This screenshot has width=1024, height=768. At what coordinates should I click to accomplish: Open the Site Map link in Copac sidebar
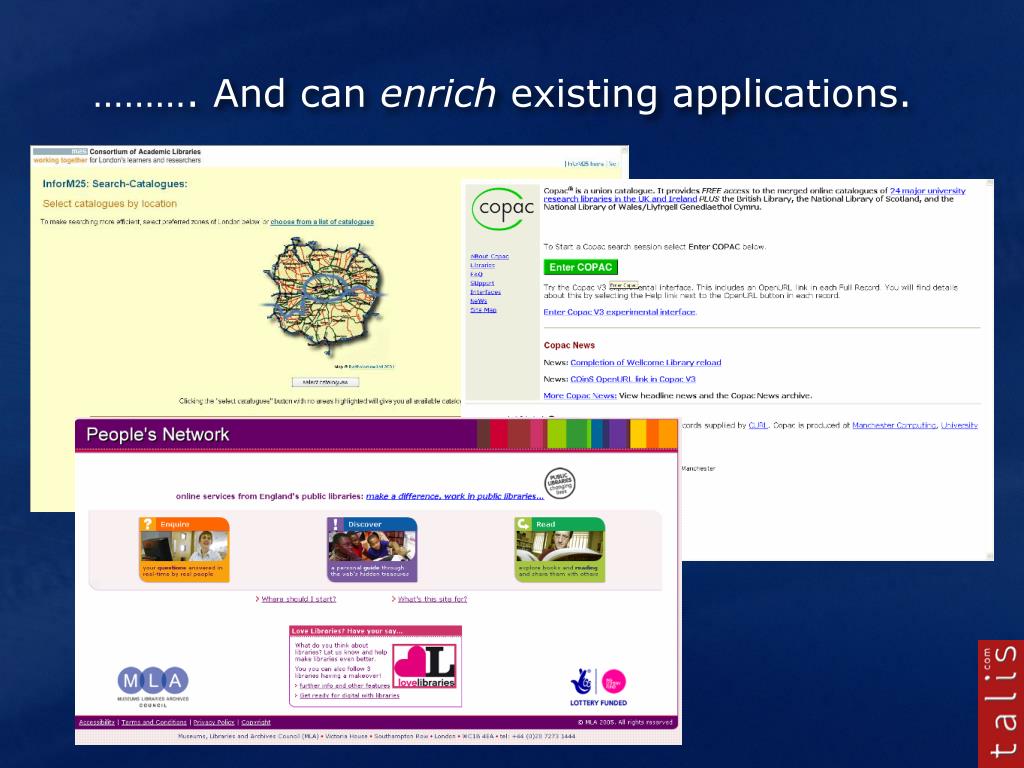click(483, 310)
